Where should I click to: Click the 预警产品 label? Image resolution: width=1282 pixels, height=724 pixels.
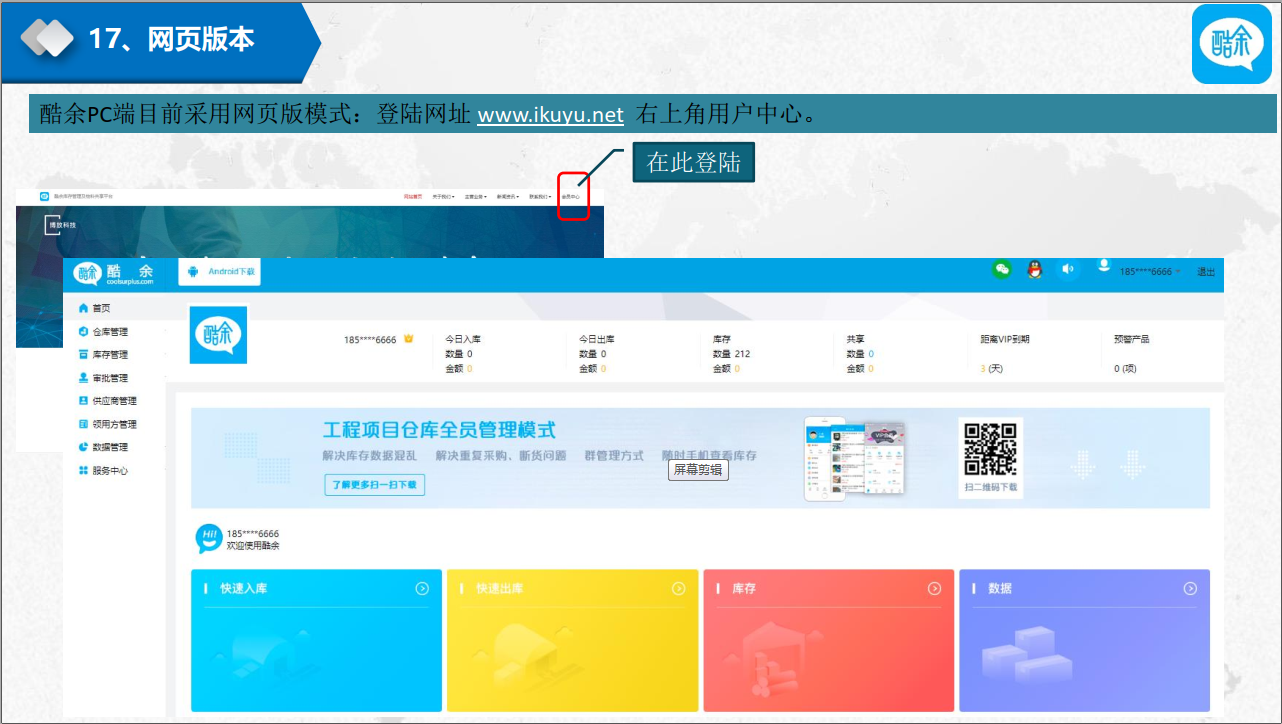tap(1132, 339)
